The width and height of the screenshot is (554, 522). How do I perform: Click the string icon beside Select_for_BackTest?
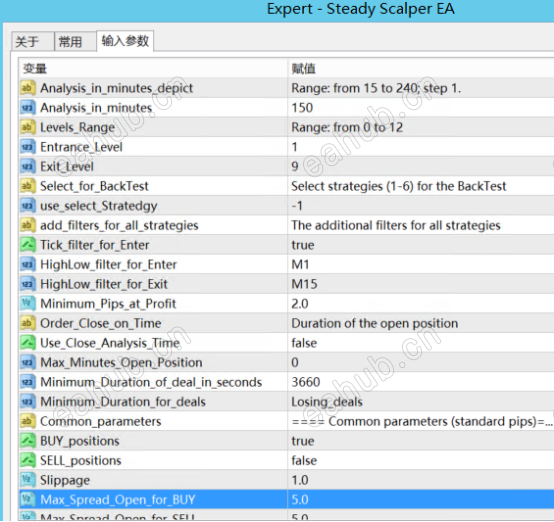tap(28, 186)
